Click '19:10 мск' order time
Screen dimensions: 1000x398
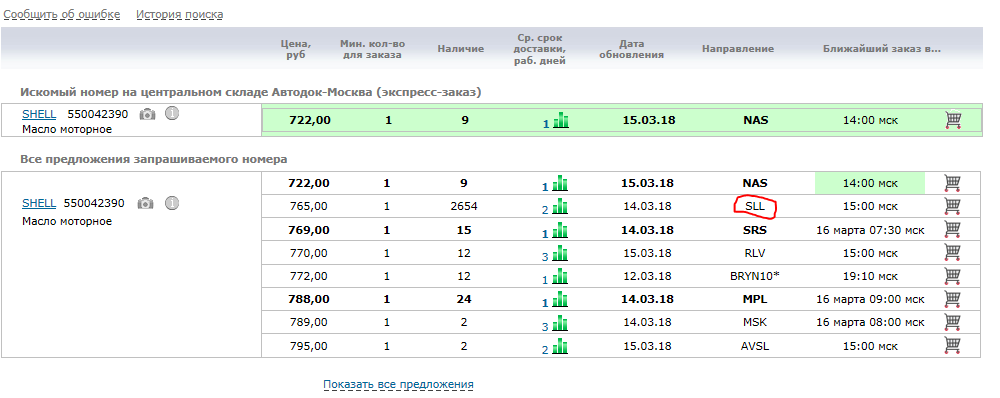click(870, 276)
